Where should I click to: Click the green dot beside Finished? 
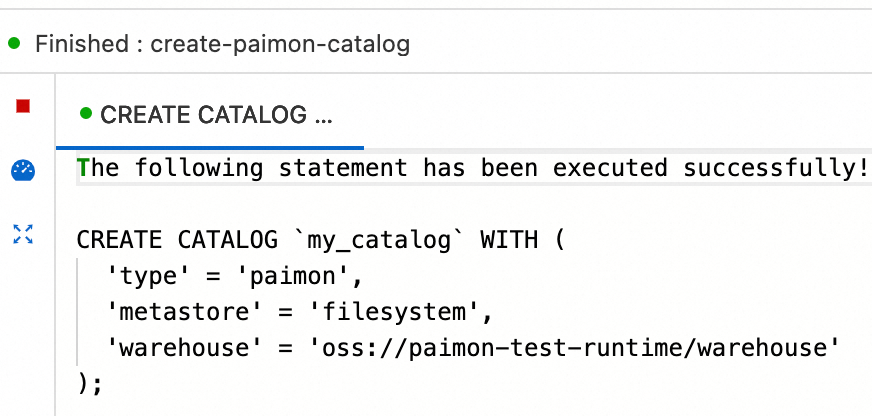[14, 44]
